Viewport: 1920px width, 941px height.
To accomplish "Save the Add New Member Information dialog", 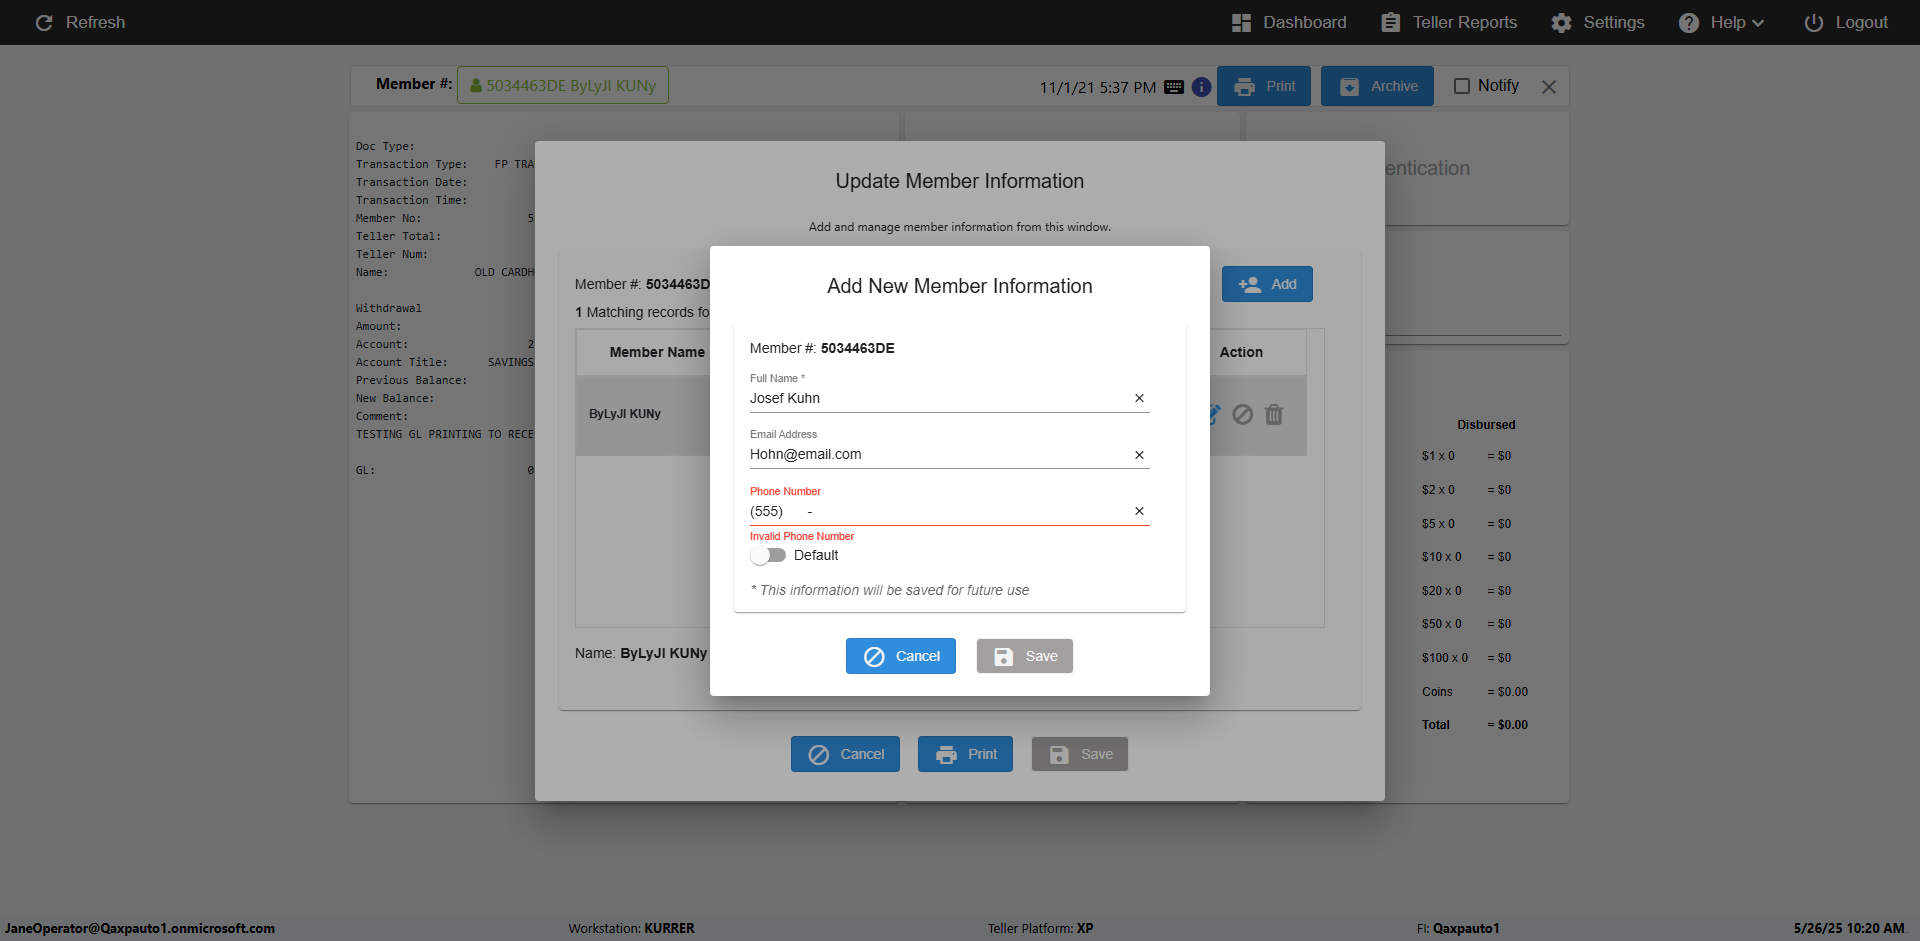I will (x=1025, y=656).
